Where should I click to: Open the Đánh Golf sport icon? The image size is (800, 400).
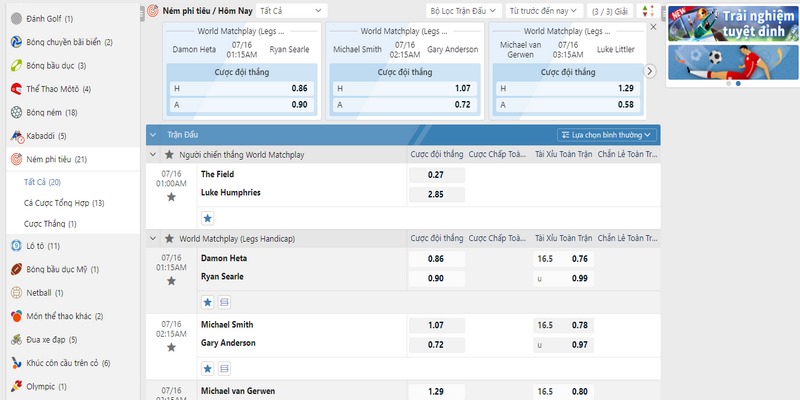(x=16, y=19)
